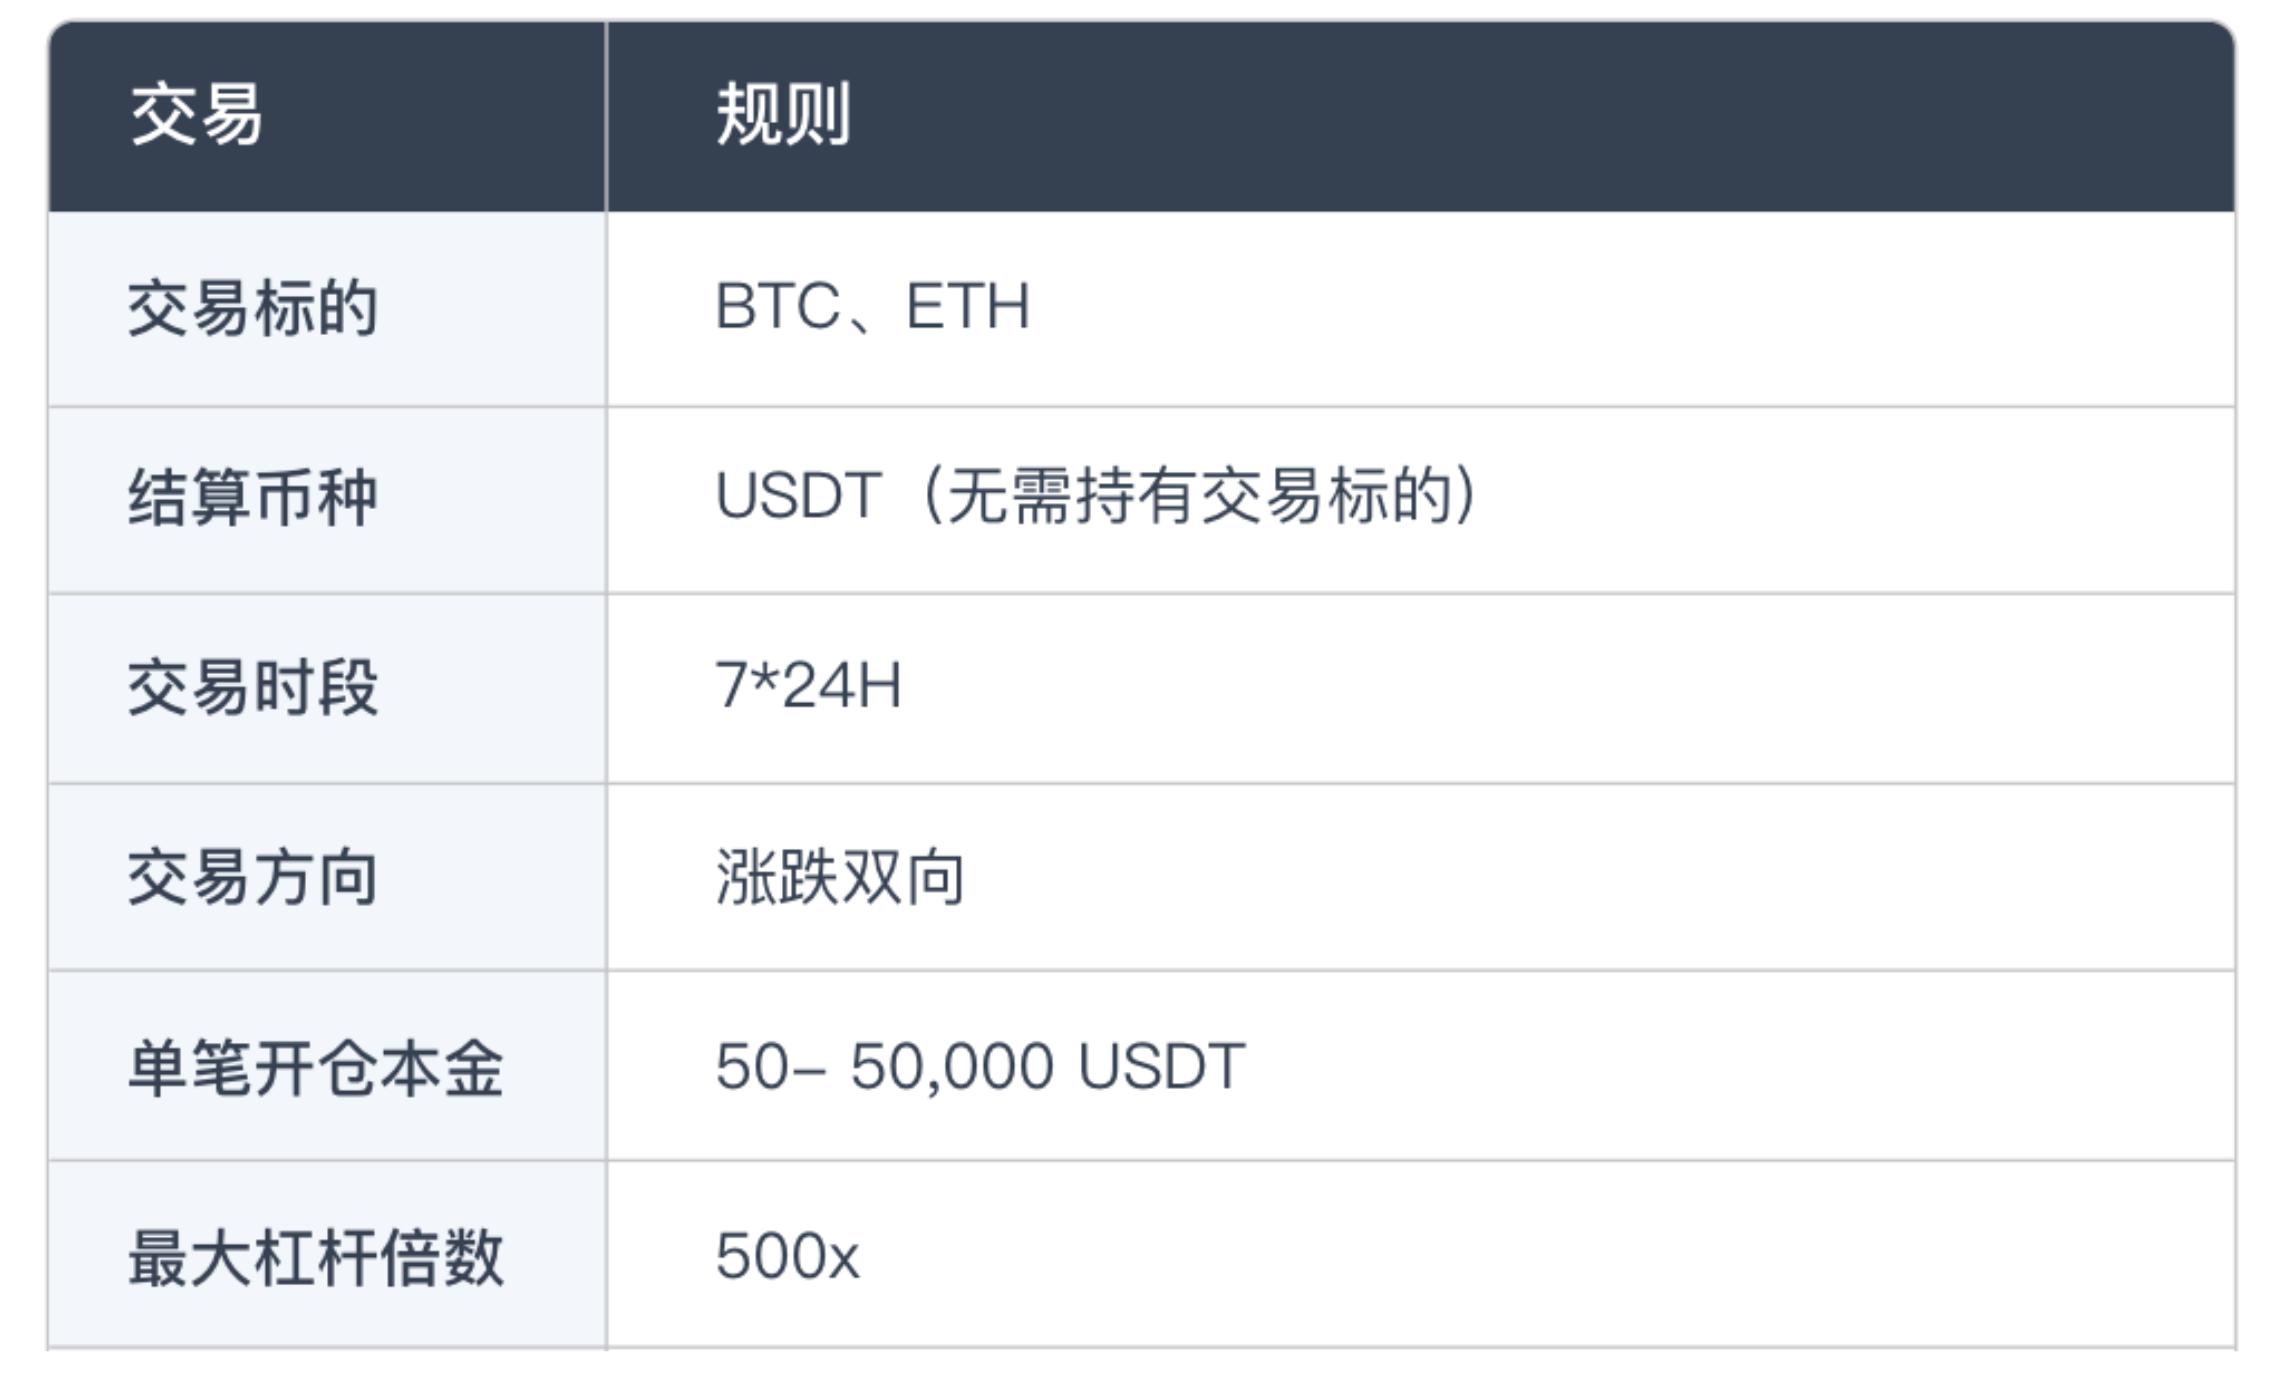Viewport: 2276px width, 1380px height.
Task: Click 交易标的 inside the parentheses
Action: [1326, 496]
